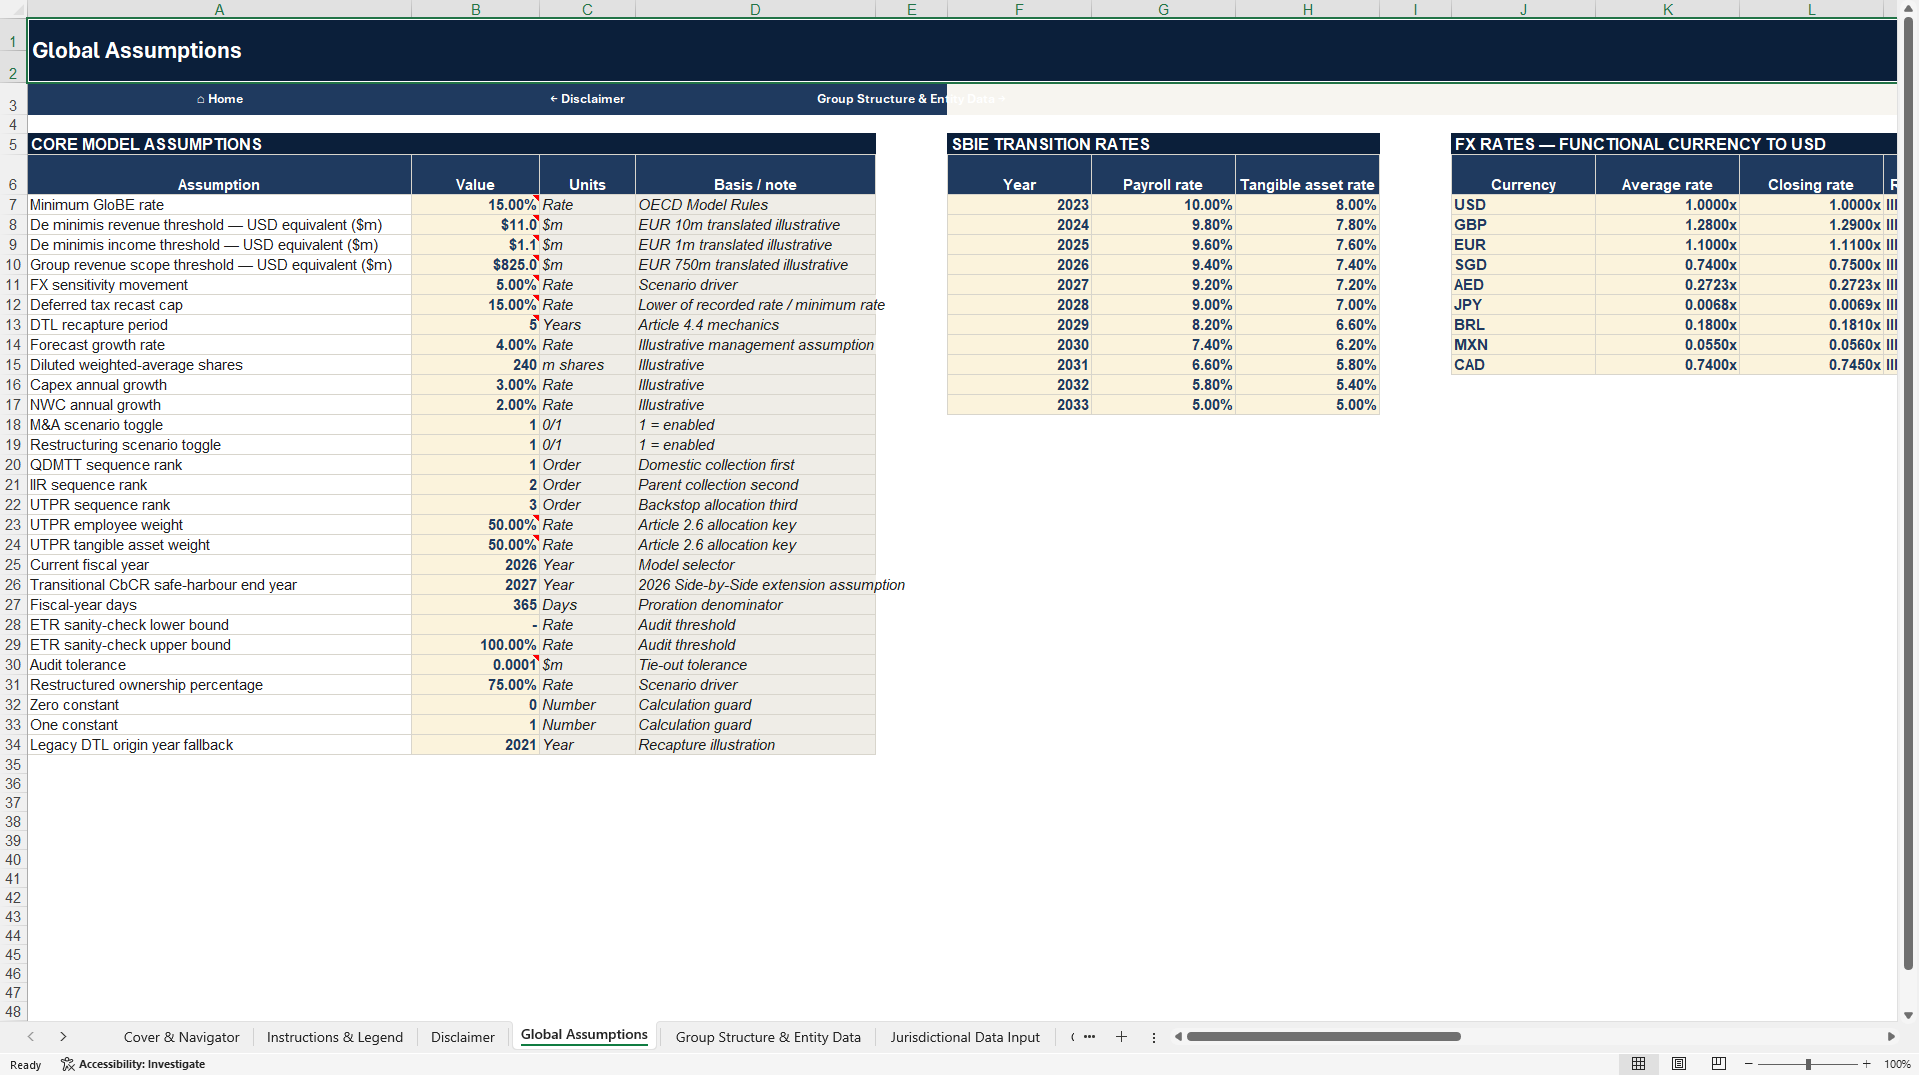Click the M&A scenario toggle value cell

pyautogui.click(x=475, y=425)
